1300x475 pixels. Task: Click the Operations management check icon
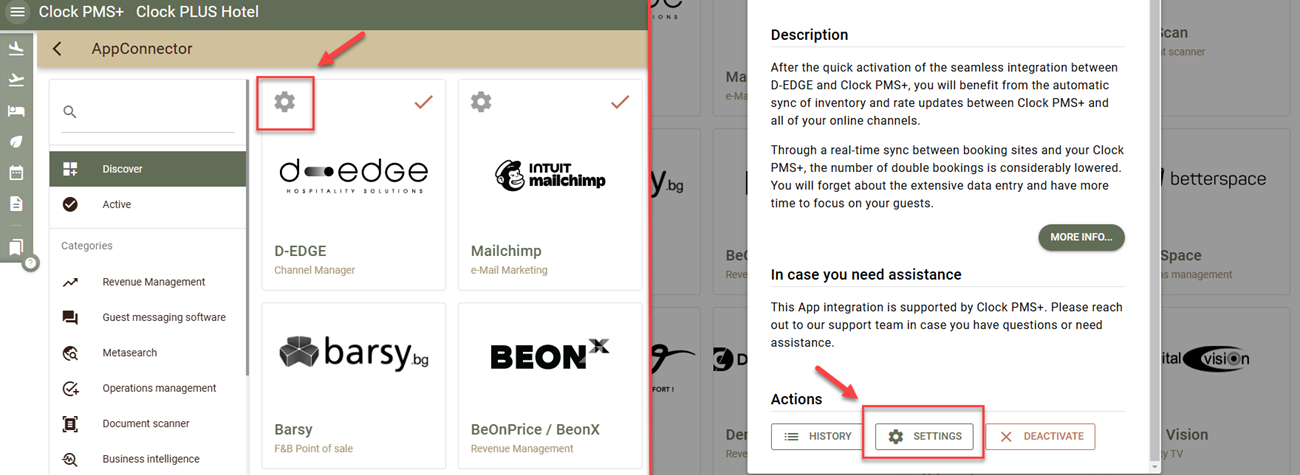[70, 389]
